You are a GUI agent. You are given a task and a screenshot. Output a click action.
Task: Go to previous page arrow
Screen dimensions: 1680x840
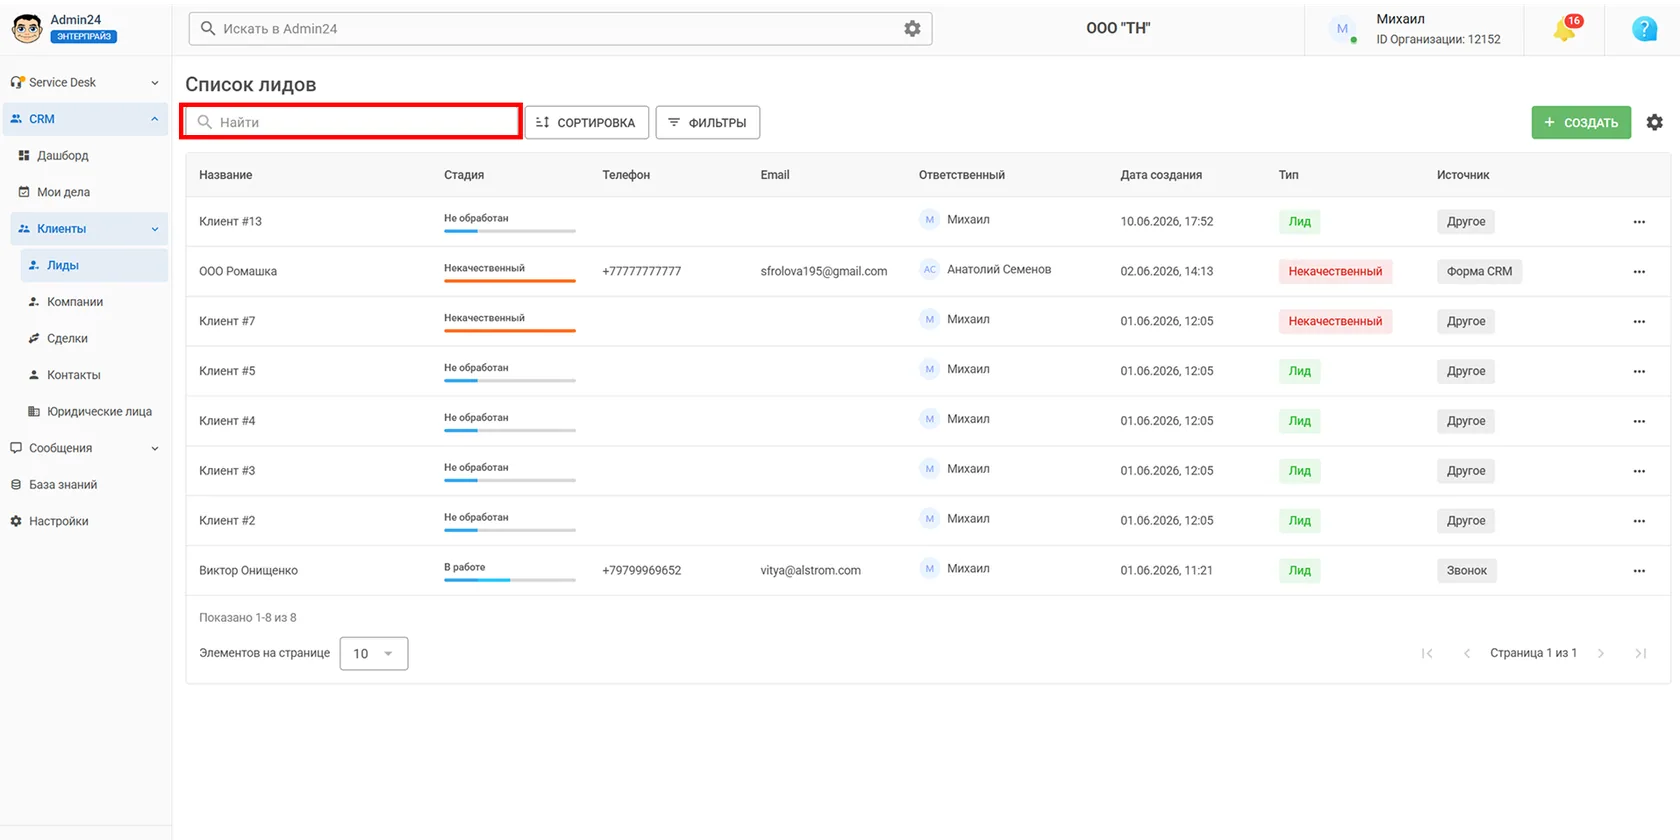tap(1467, 653)
